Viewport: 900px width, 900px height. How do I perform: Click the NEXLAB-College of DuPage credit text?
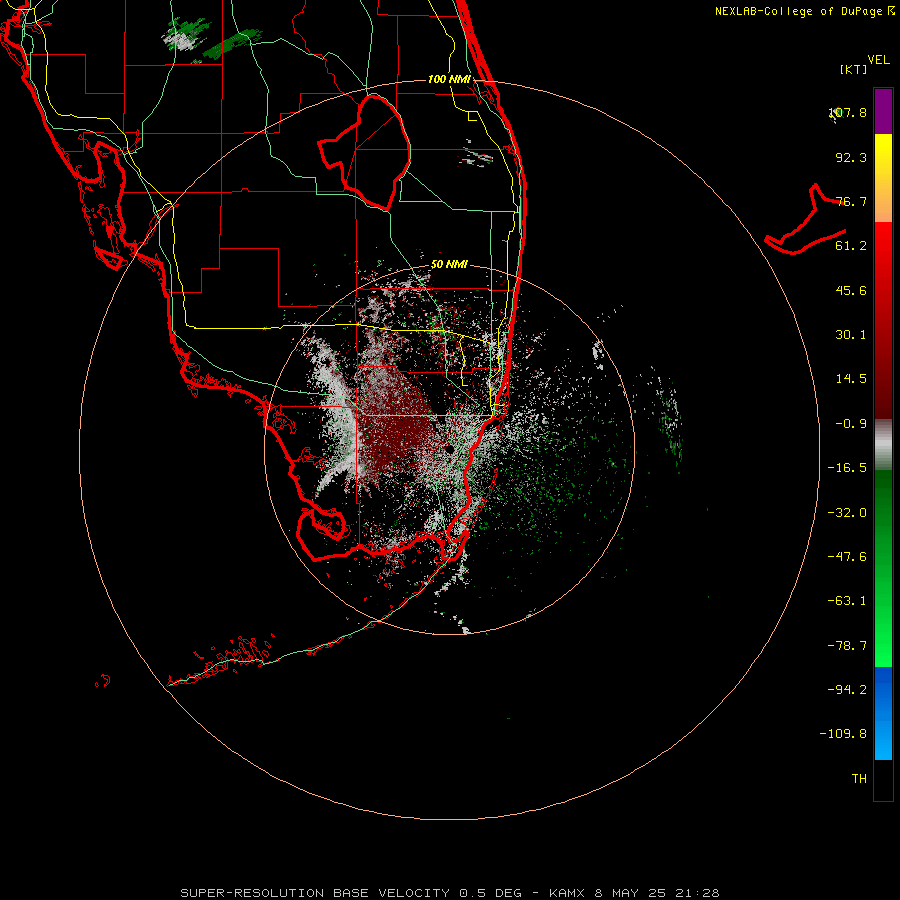click(x=799, y=11)
